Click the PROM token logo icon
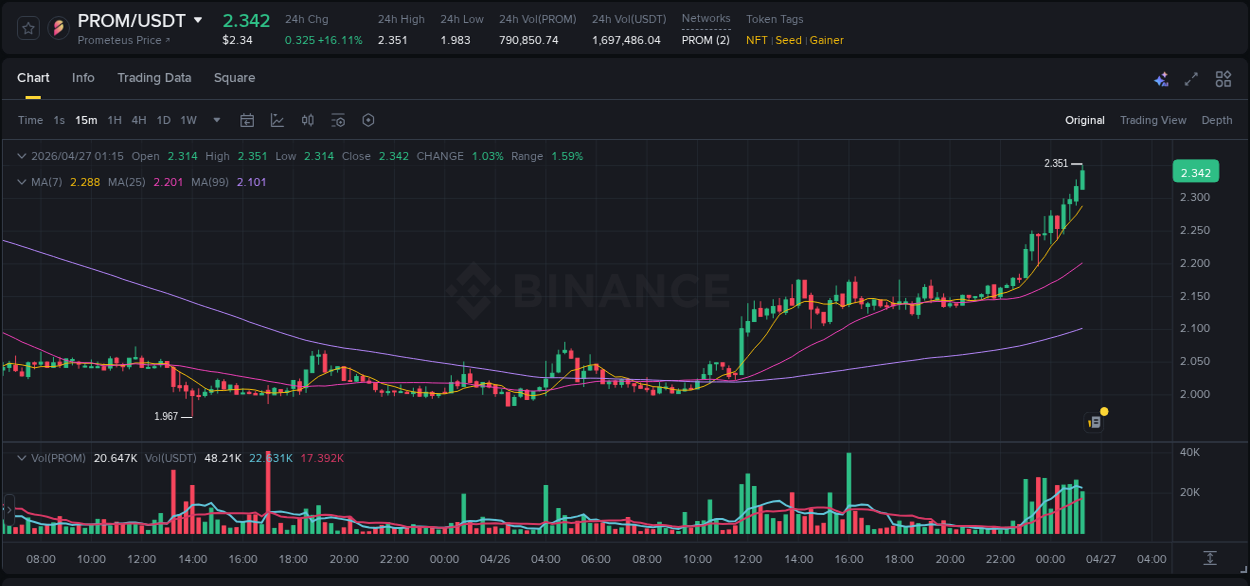1250x586 pixels. point(59,28)
